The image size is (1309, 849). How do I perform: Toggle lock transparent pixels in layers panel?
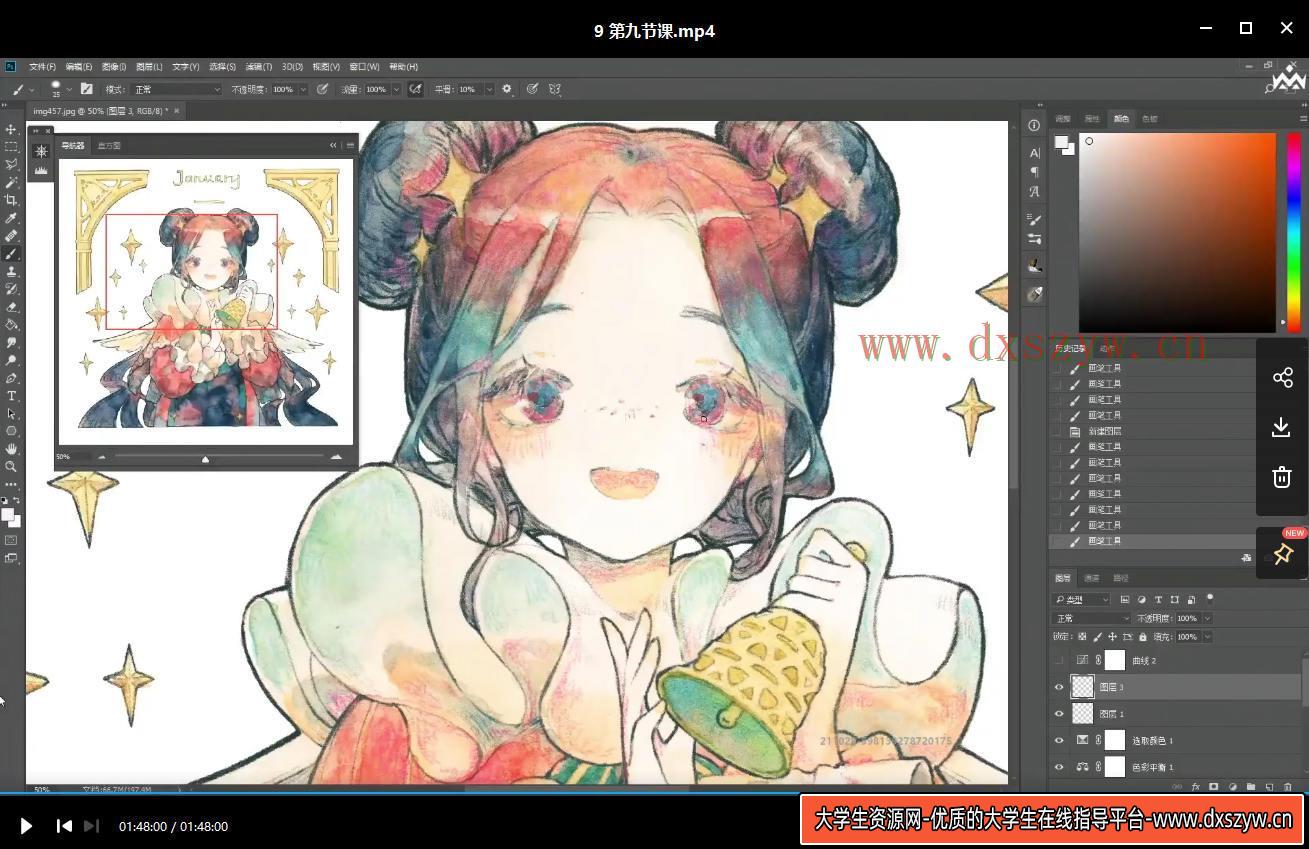coord(1082,637)
